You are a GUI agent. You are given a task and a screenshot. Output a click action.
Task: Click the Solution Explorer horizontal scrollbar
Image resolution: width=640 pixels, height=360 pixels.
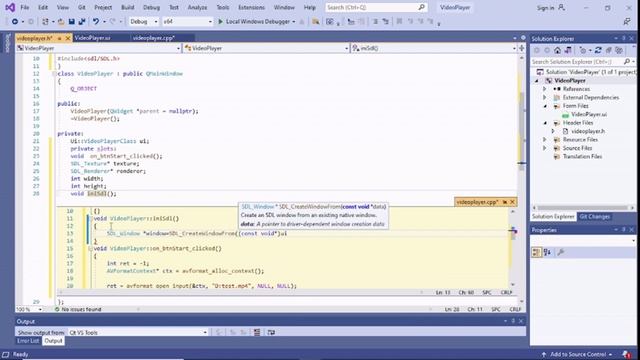click(x=583, y=208)
